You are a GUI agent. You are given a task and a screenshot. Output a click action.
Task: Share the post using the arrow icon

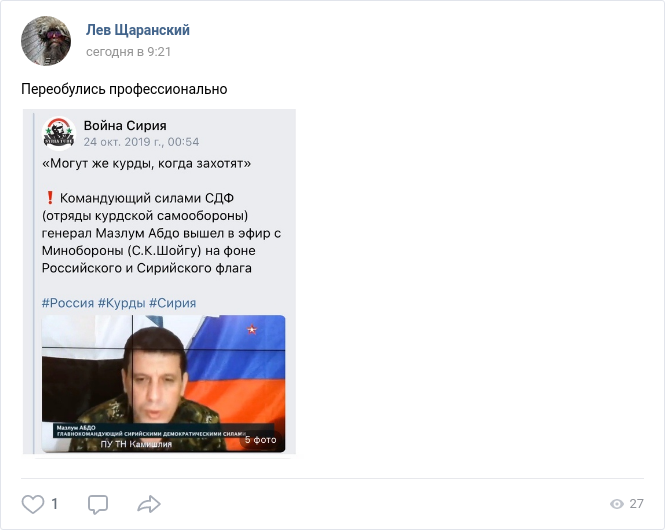[x=149, y=504]
